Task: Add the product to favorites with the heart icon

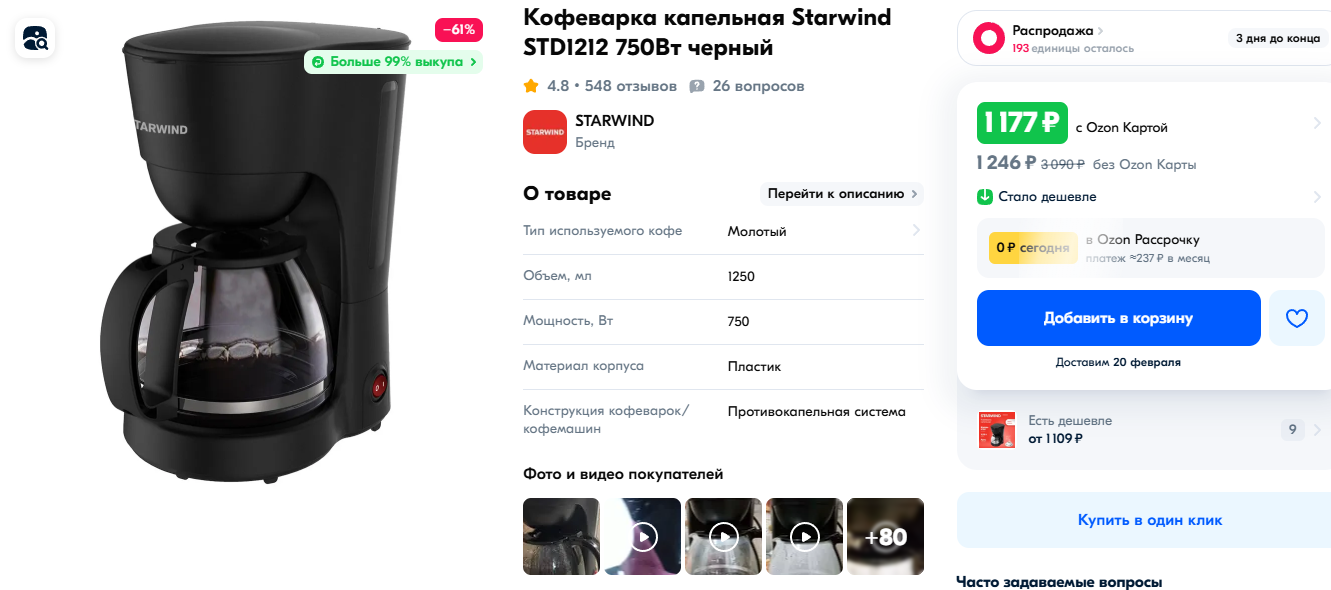Action: coord(1296,318)
